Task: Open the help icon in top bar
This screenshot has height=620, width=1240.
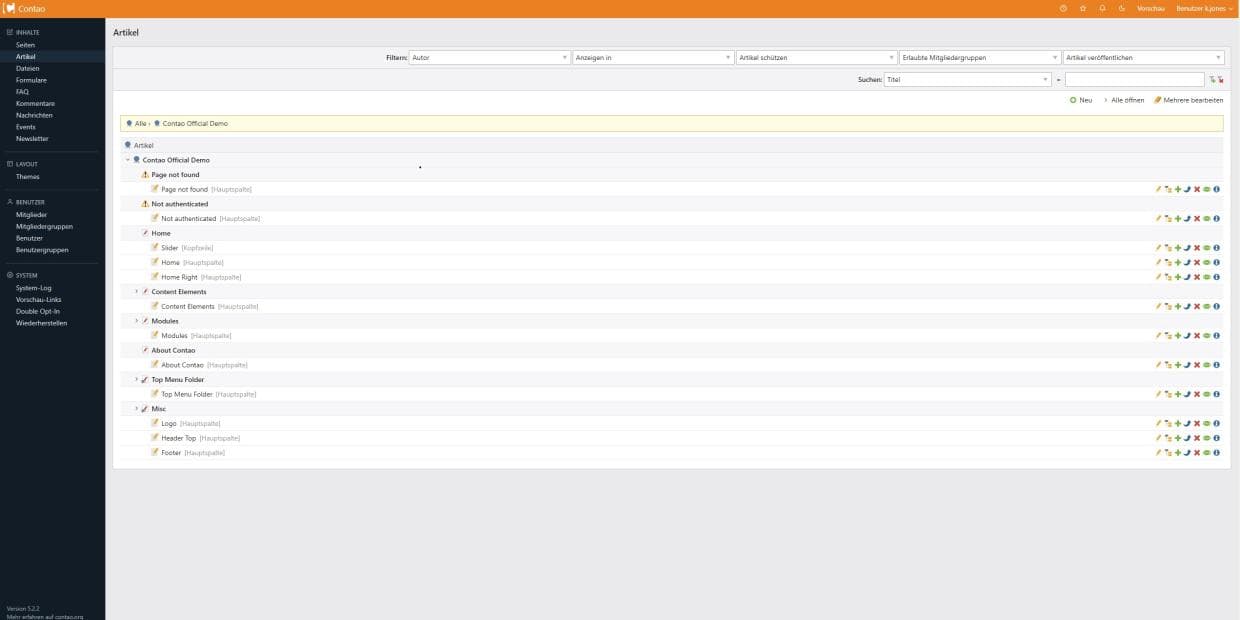Action: tap(1063, 8)
